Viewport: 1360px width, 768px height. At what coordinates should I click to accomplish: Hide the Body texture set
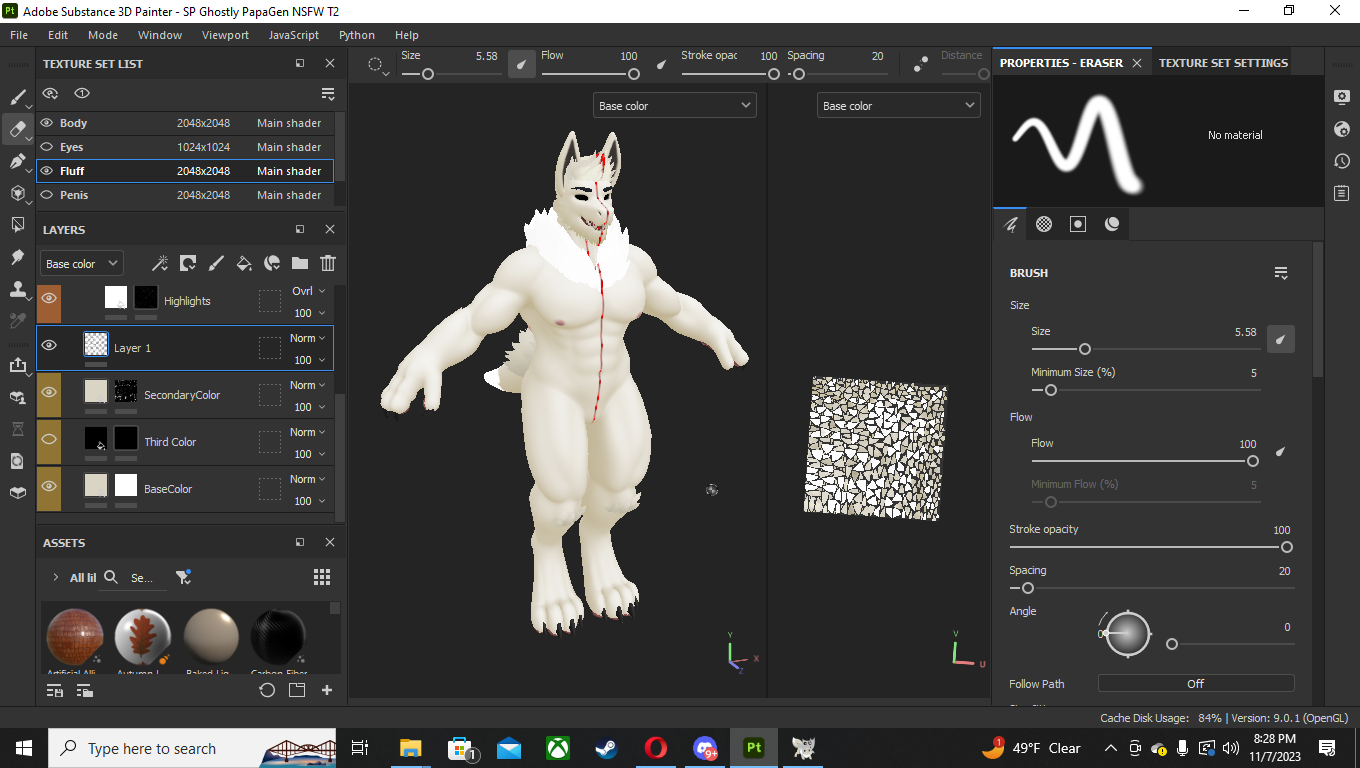click(47, 123)
